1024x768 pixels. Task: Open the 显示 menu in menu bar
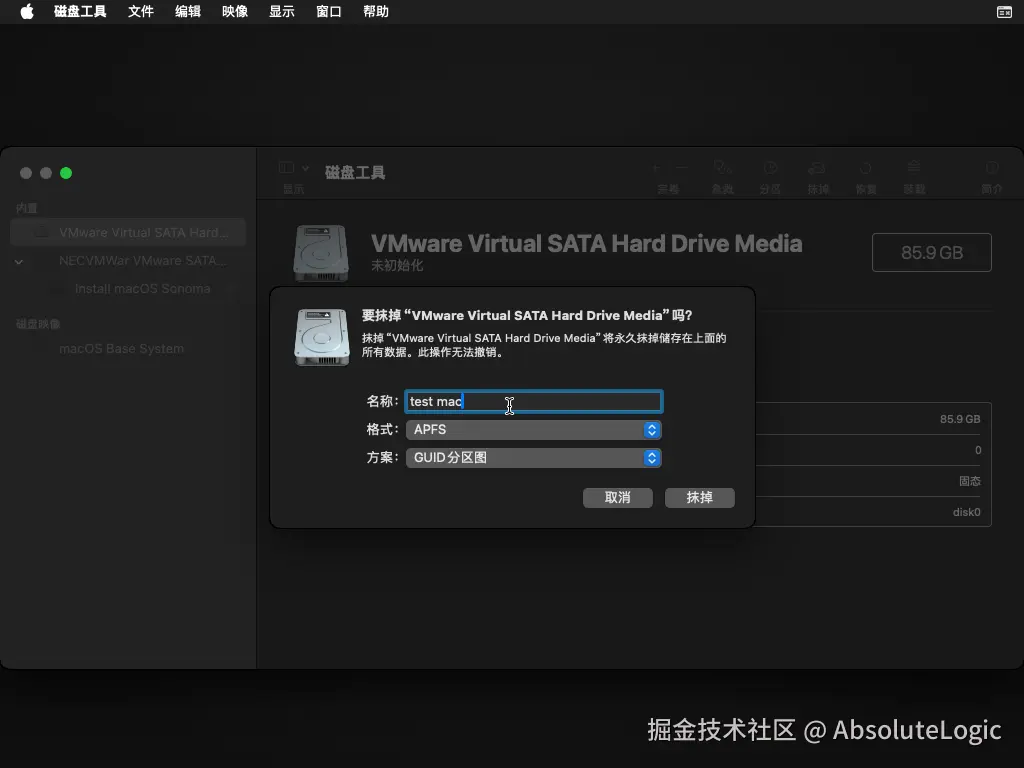point(281,11)
